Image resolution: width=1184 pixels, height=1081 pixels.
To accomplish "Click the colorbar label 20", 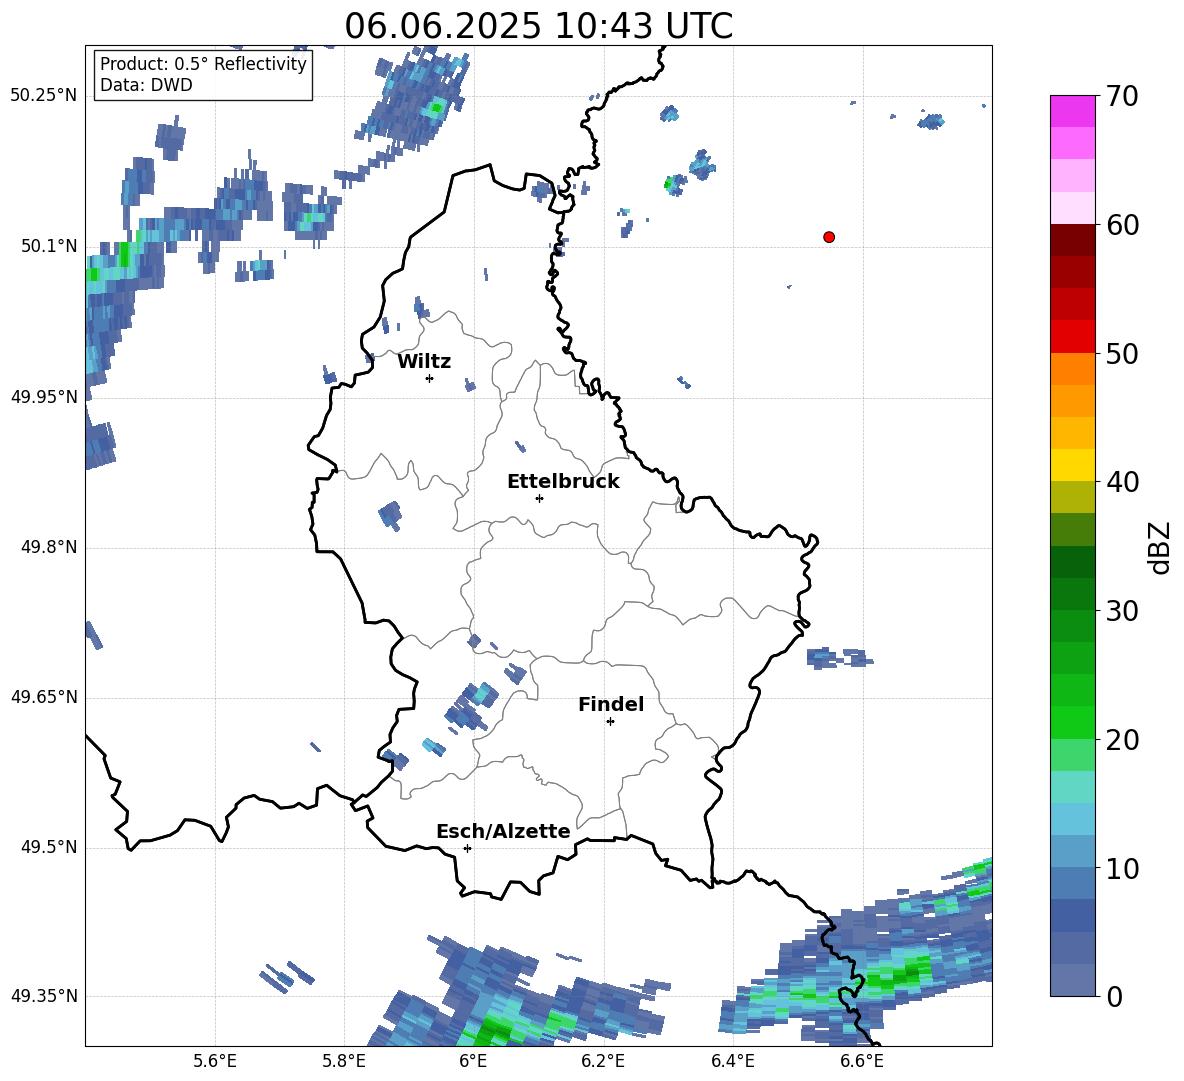I will pyautogui.click(x=1122, y=739).
